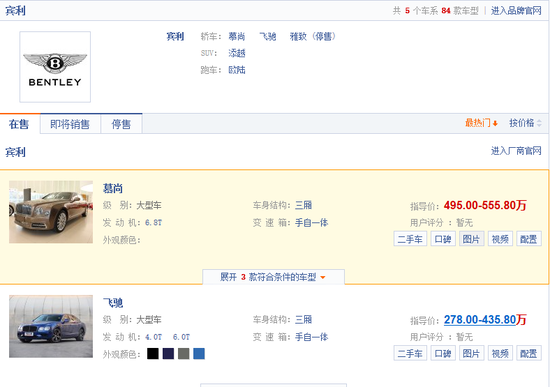550x387 pixels.
Task: Open the 欧陆 sports car link
Action: (x=237, y=70)
